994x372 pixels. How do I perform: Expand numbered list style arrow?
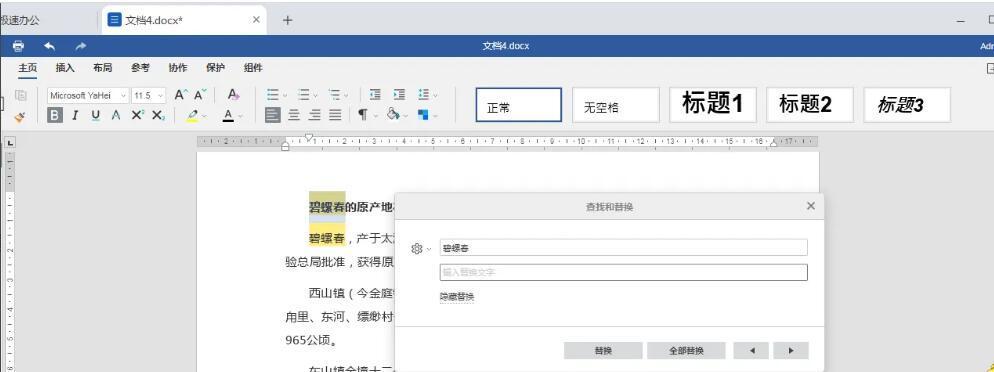[316, 96]
